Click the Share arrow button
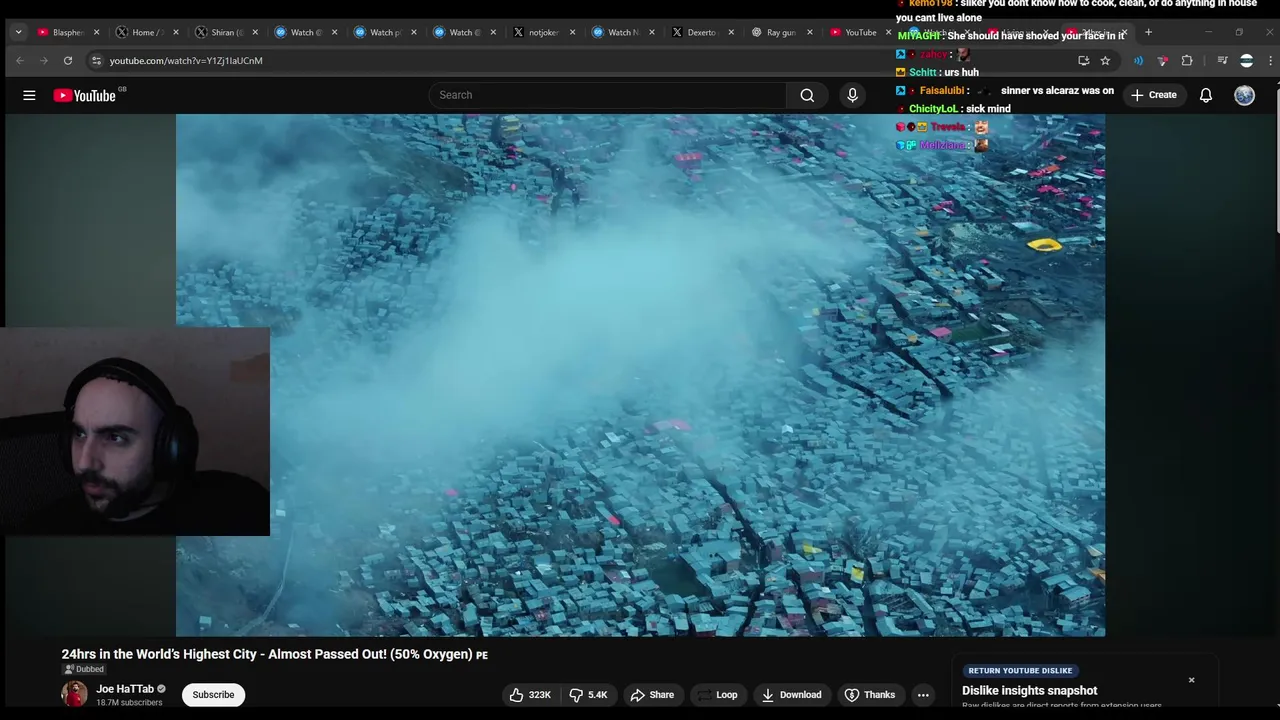This screenshot has width=1280, height=720. pyautogui.click(x=651, y=695)
